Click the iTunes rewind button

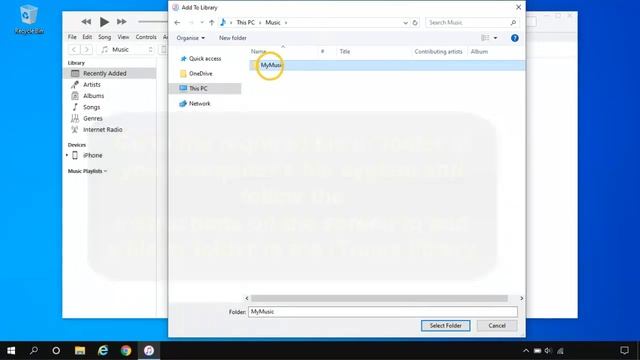click(x=86, y=22)
